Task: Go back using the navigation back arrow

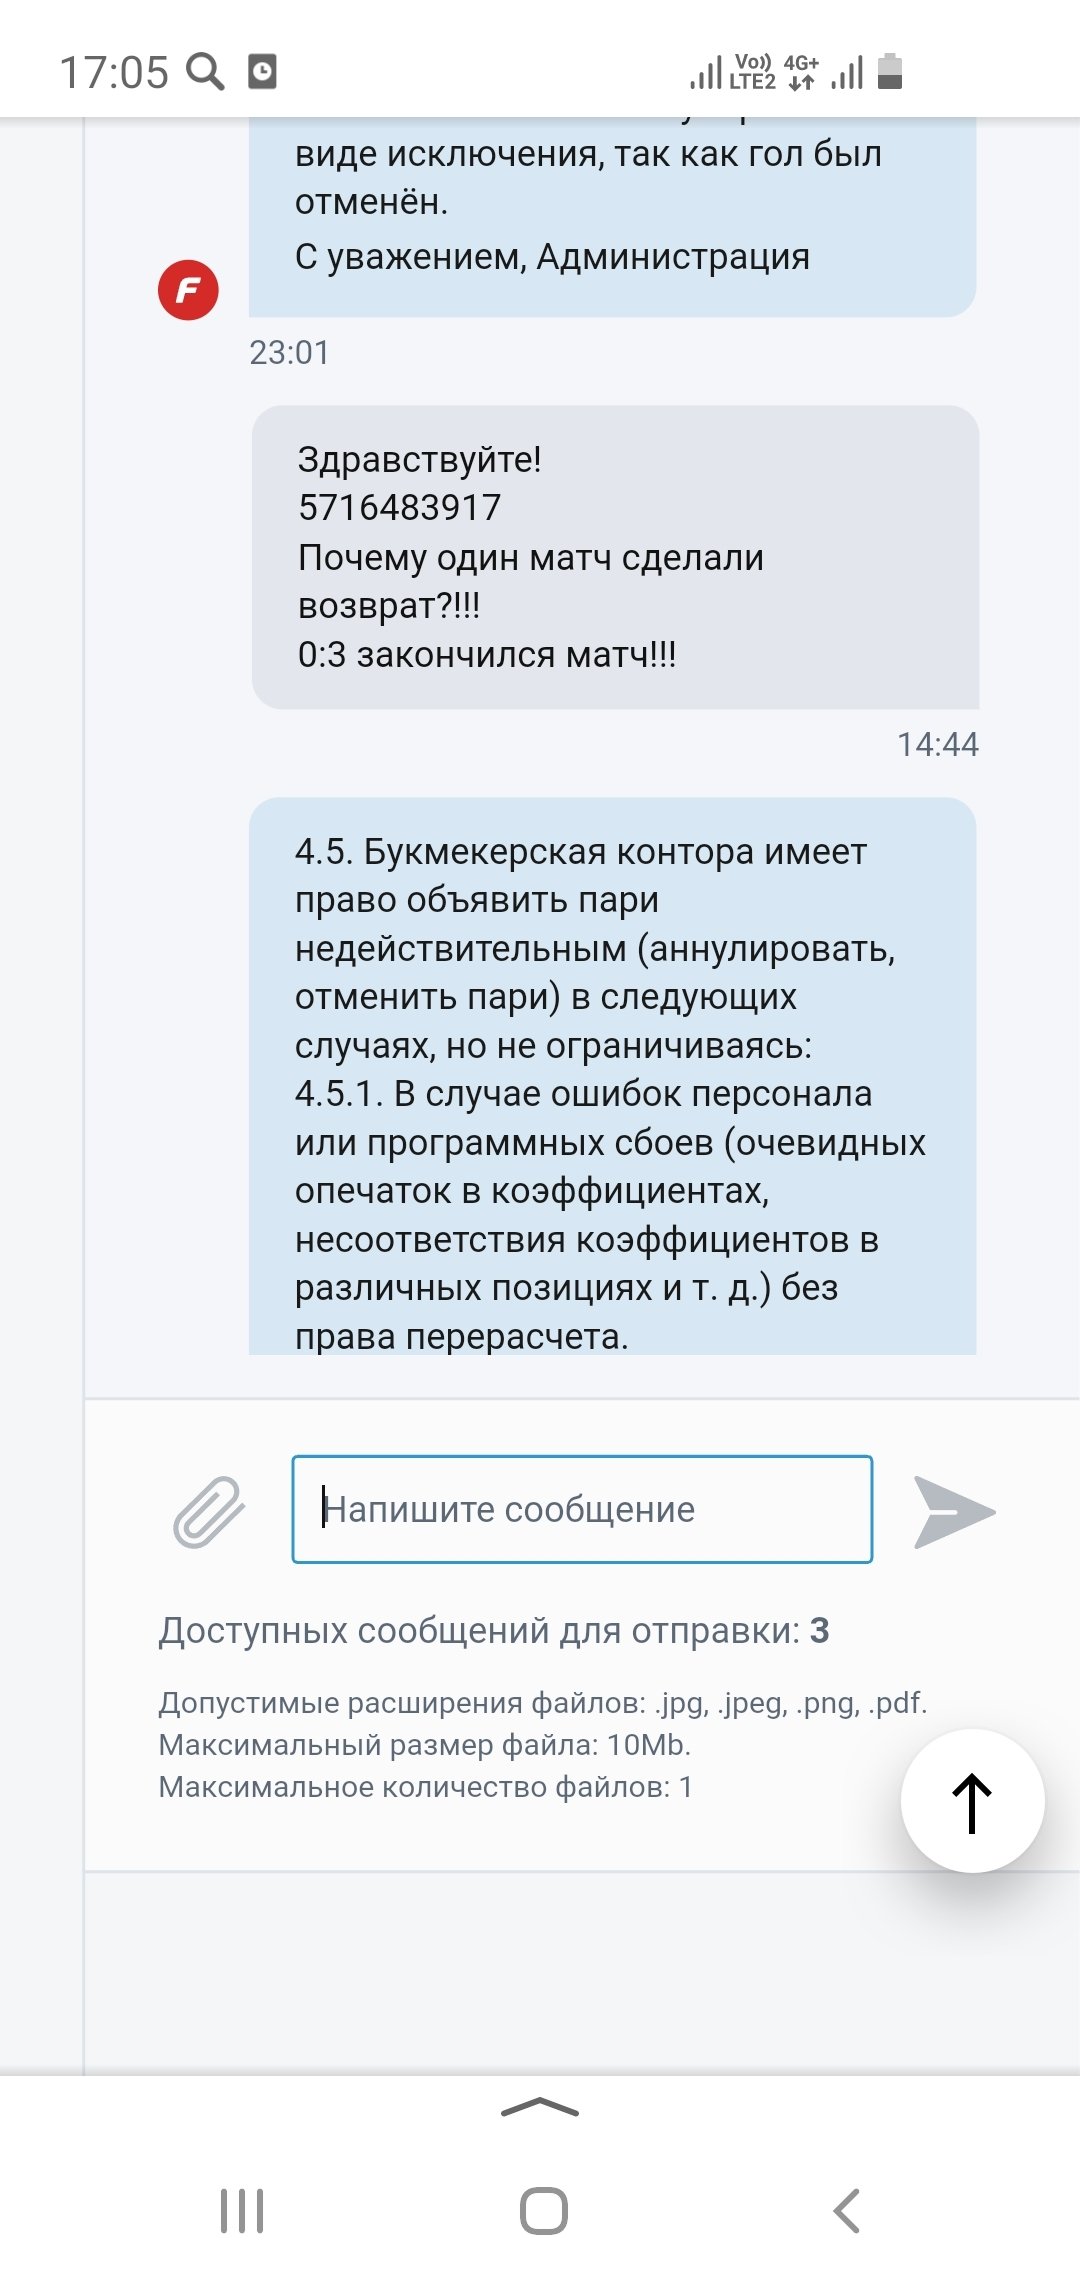Action: (846, 2210)
